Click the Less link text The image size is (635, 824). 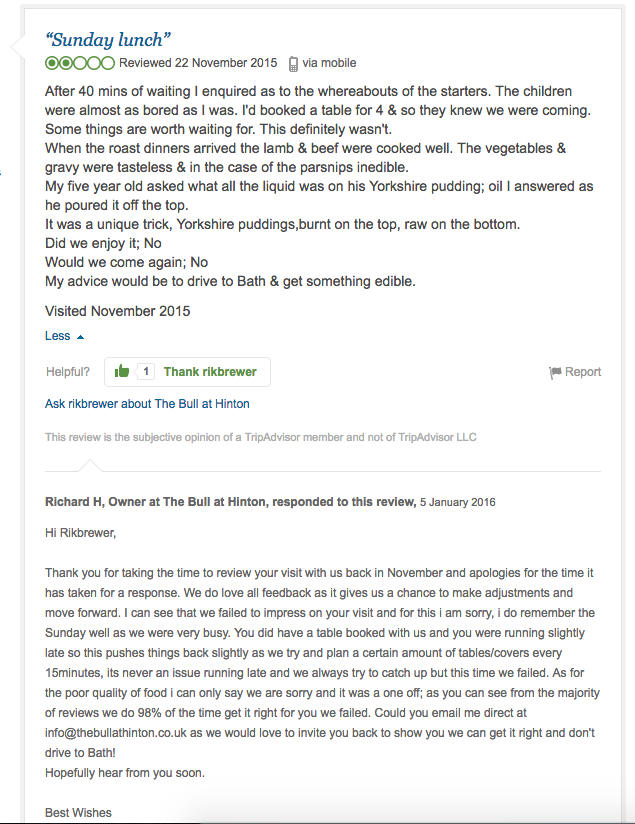click(x=57, y=336)
